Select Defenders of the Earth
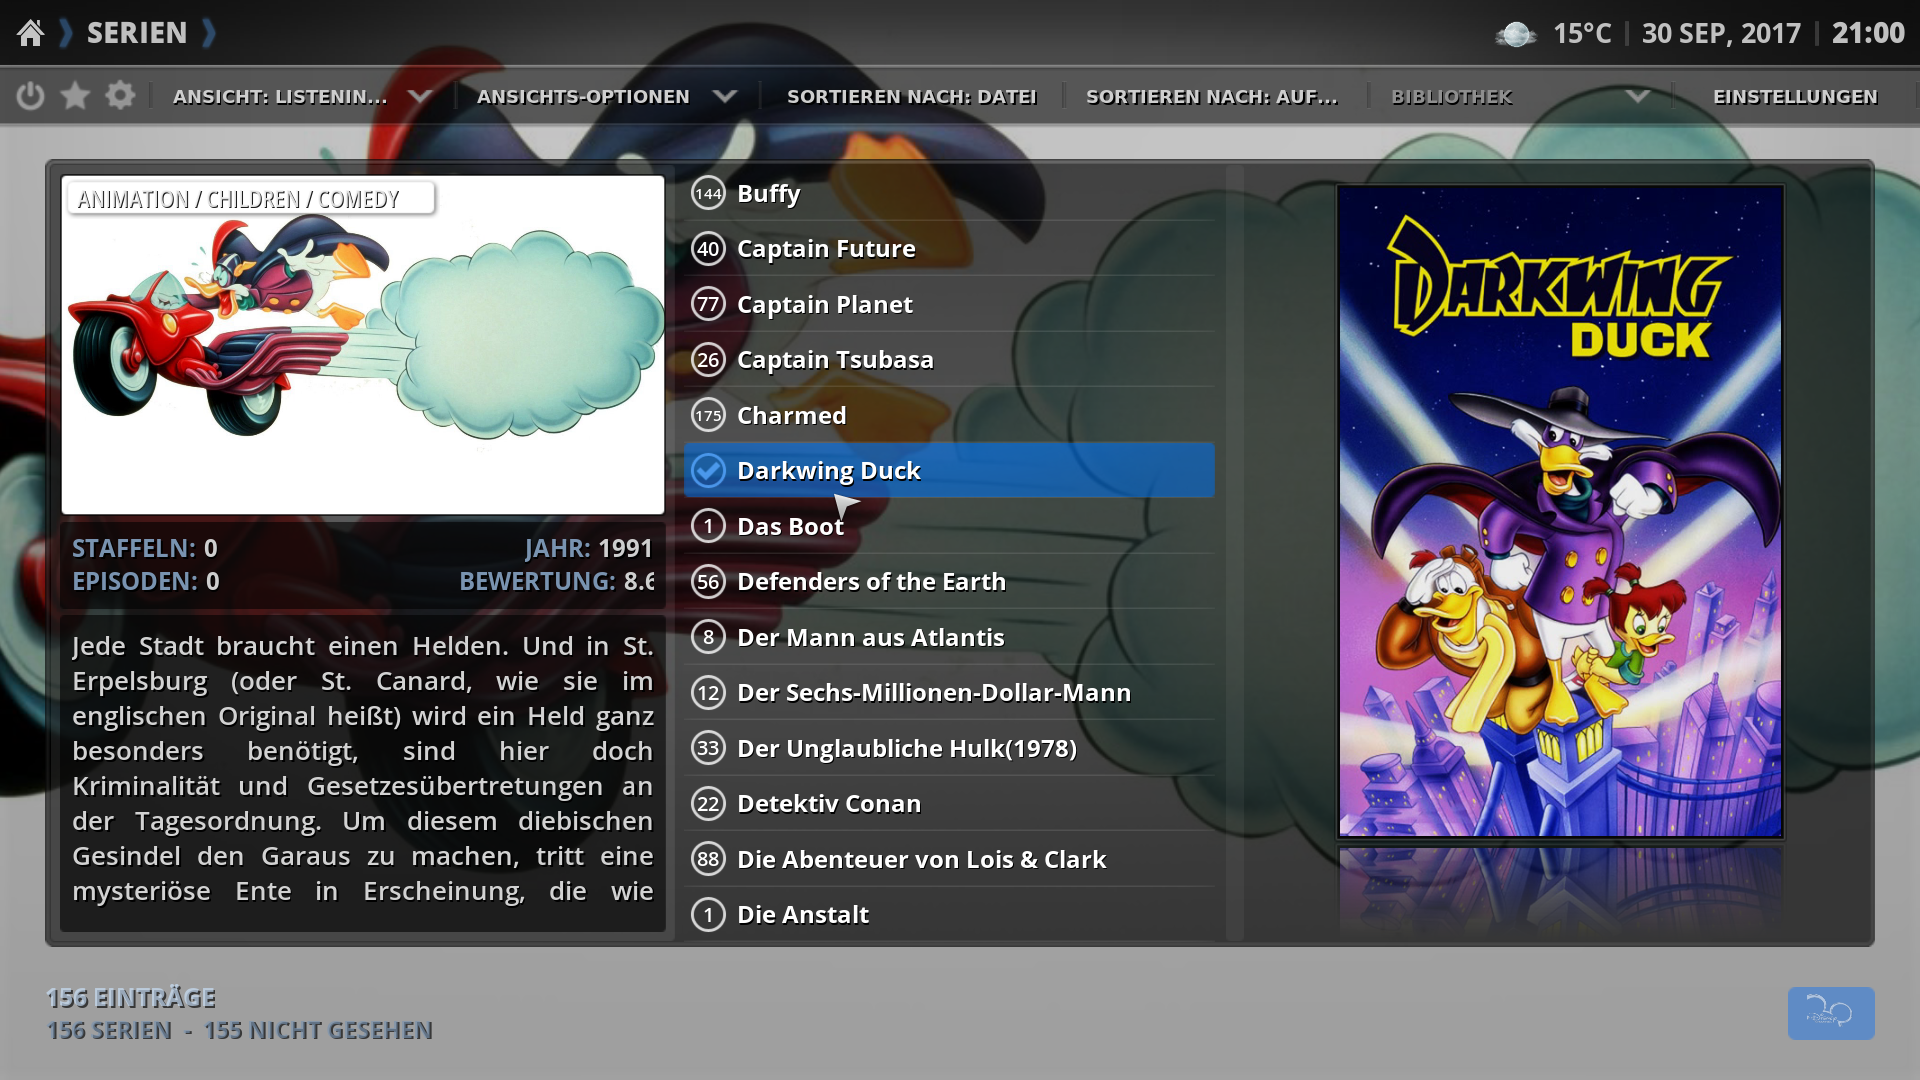This screenshot has height=1080, width=1920. [x=949, y=582]
